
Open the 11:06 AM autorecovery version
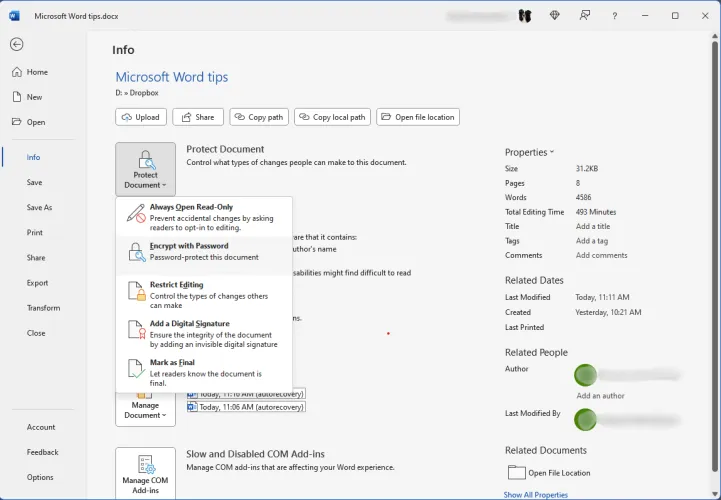pyautogui.click(x=252, y=407)
